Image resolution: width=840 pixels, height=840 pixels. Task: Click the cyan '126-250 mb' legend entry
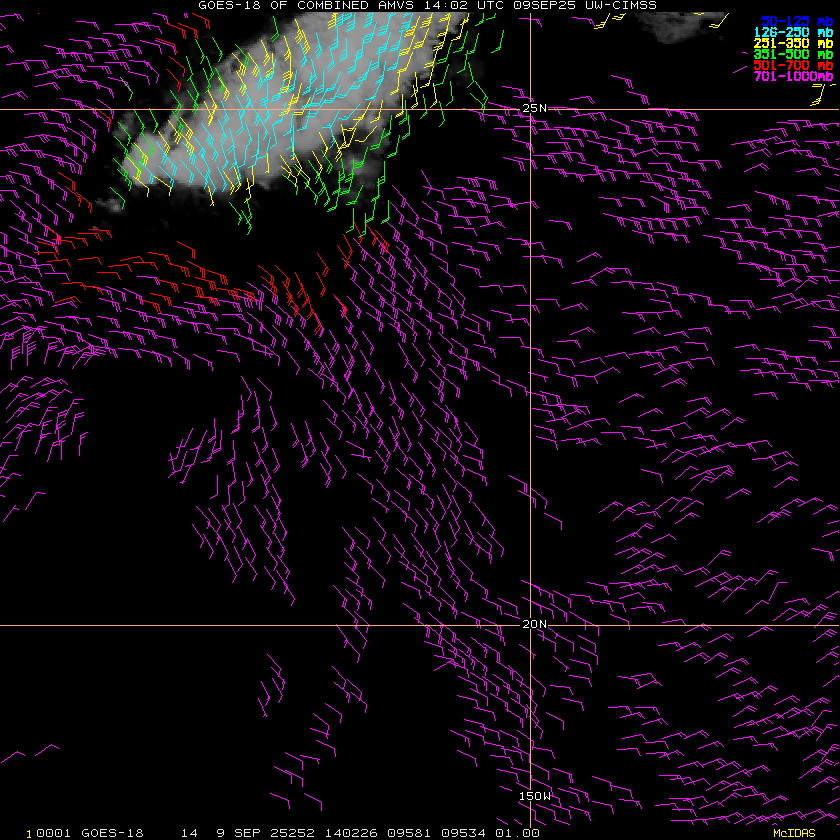793,32
